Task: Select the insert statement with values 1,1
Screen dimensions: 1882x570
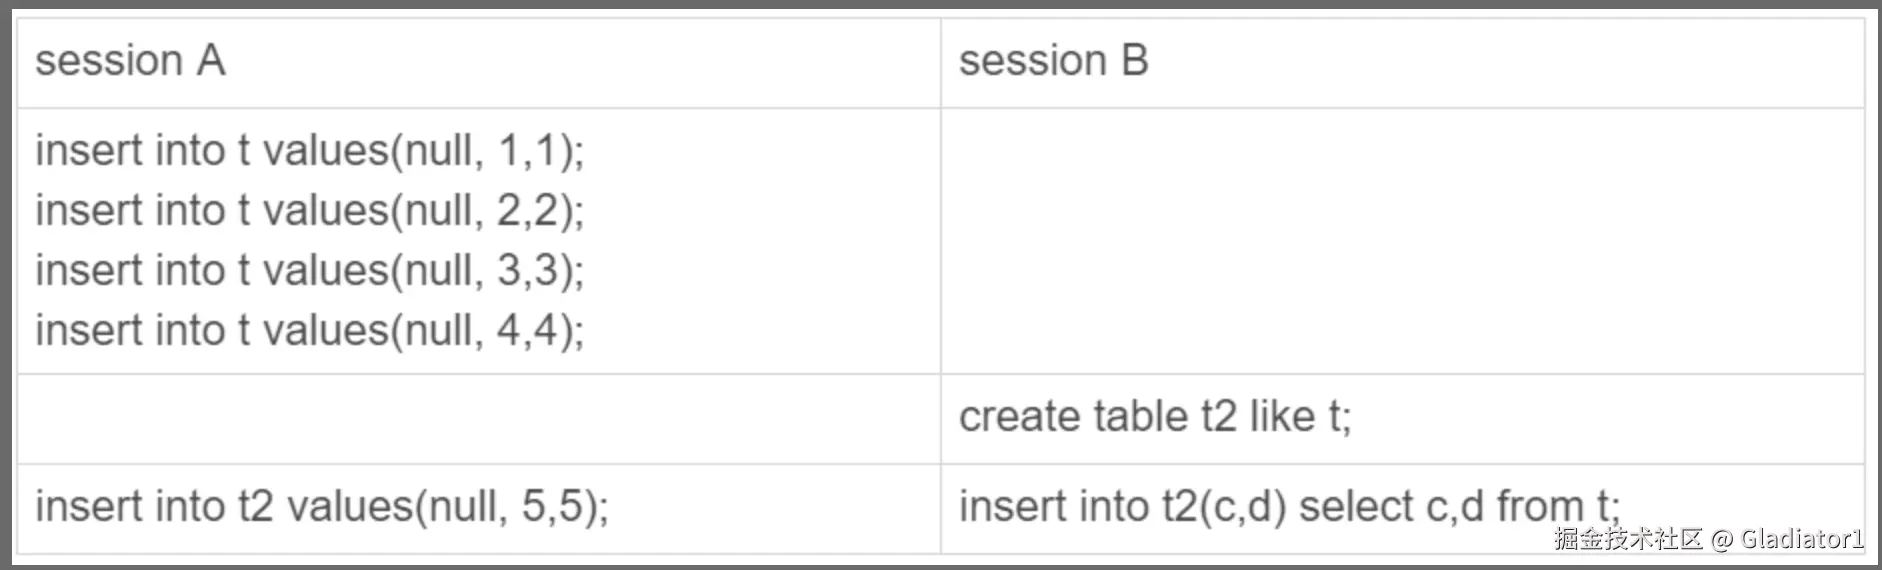Action: (309, 151)
